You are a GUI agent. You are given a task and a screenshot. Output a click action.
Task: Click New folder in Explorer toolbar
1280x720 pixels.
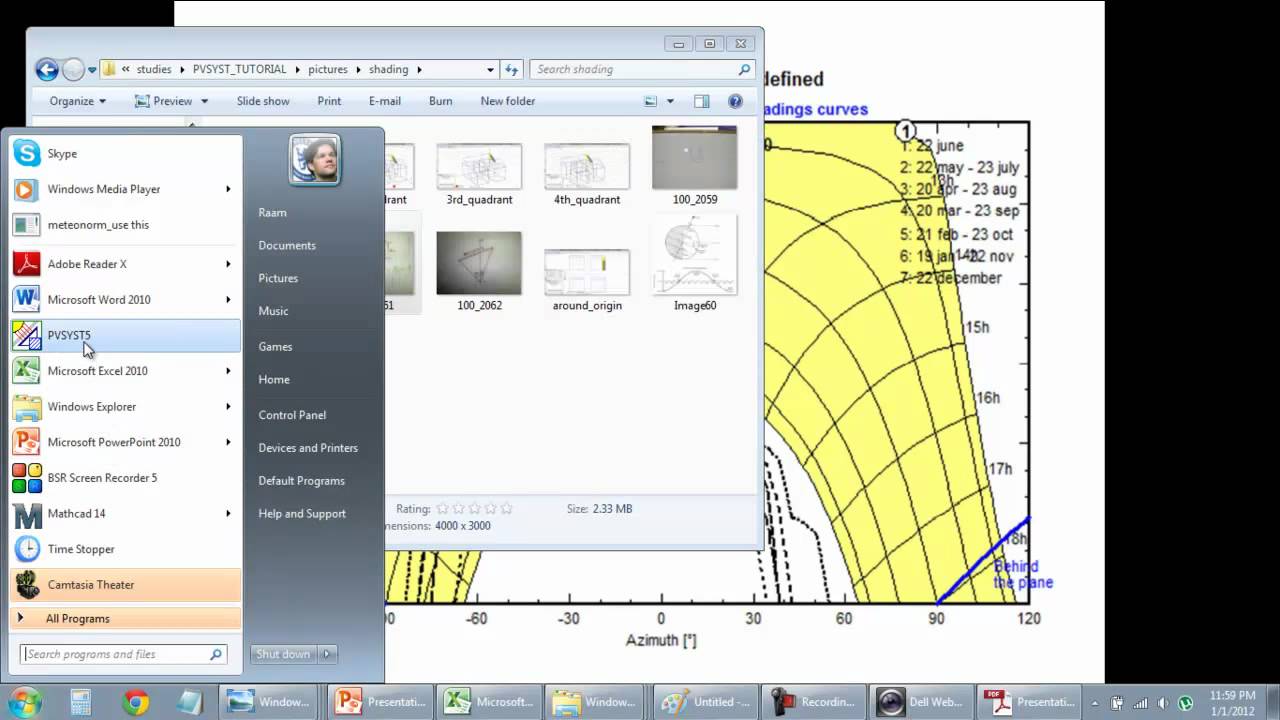point(508,101)
